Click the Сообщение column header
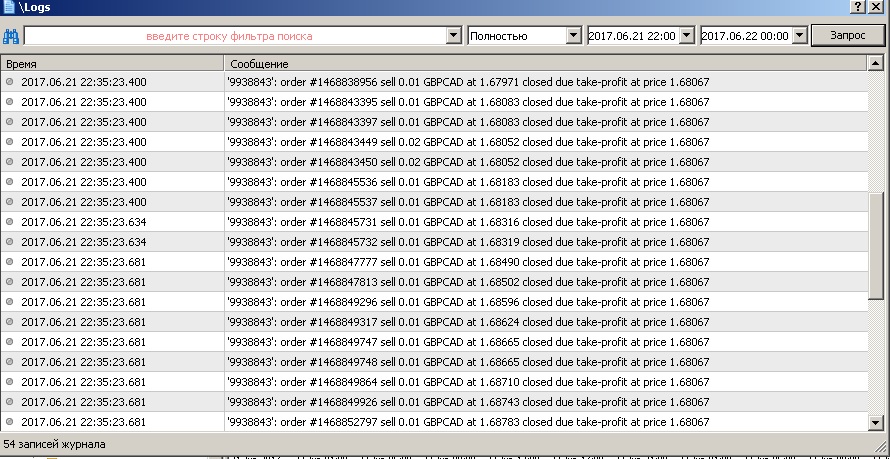This screenshot has width=890, height=459. 546,64
